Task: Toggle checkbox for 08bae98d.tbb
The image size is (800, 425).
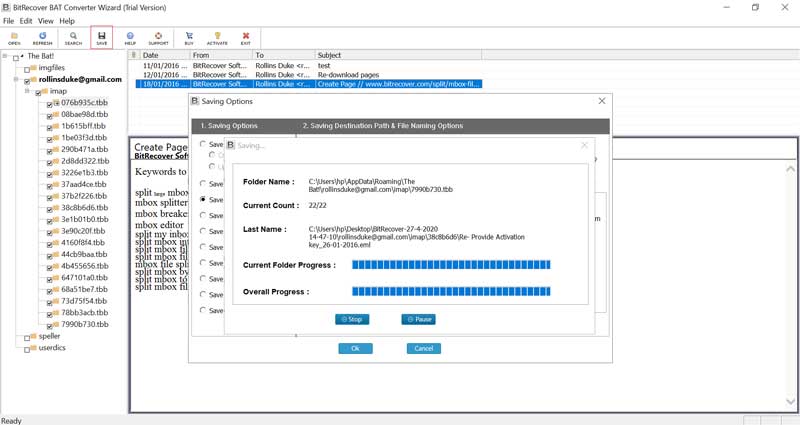Action: click(x=49, y=116)
